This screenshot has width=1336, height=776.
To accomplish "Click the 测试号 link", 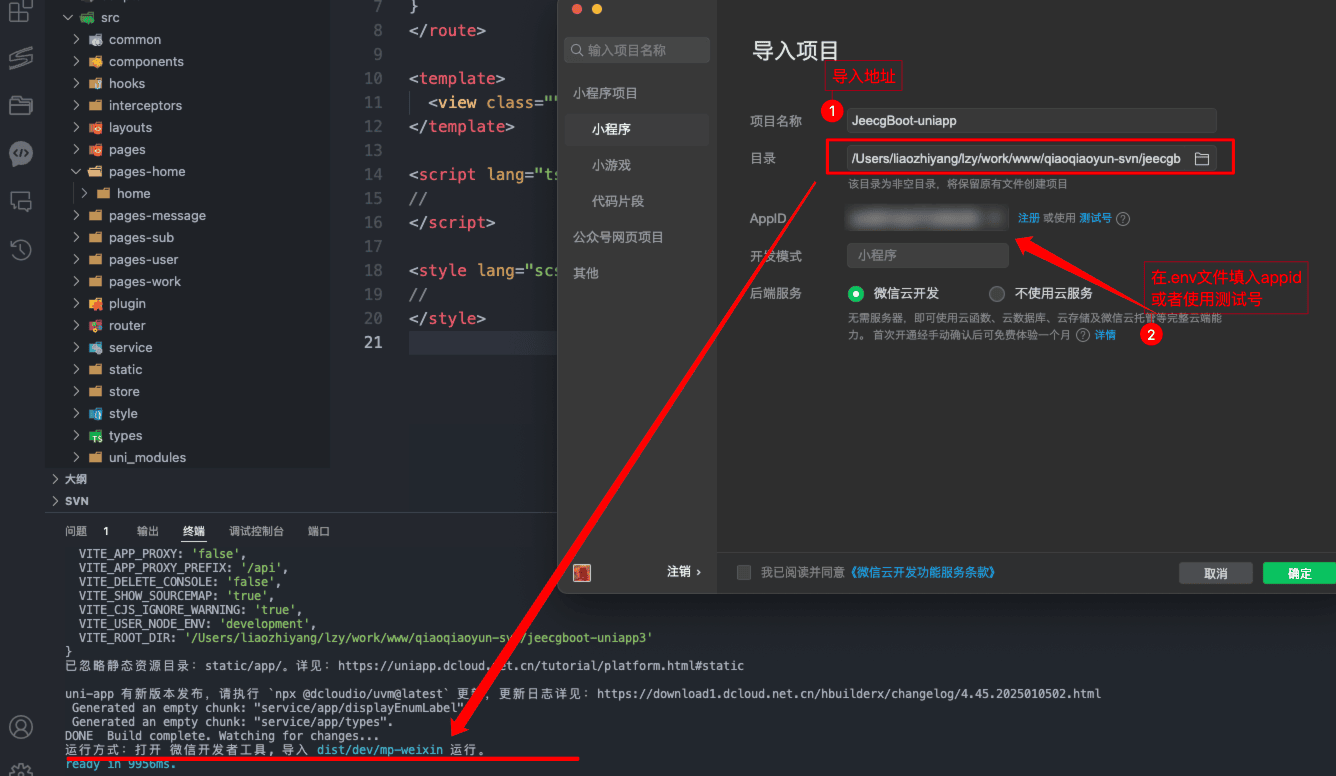I will 1095,218.
